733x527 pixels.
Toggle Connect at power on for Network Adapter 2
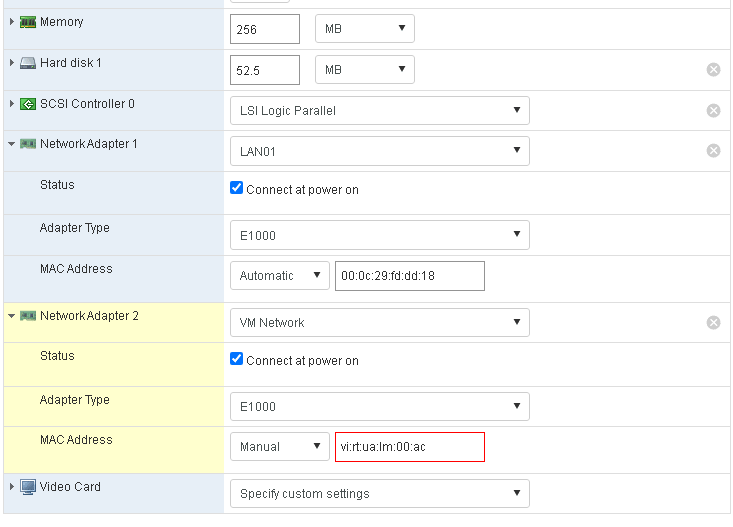pos(237,359)
